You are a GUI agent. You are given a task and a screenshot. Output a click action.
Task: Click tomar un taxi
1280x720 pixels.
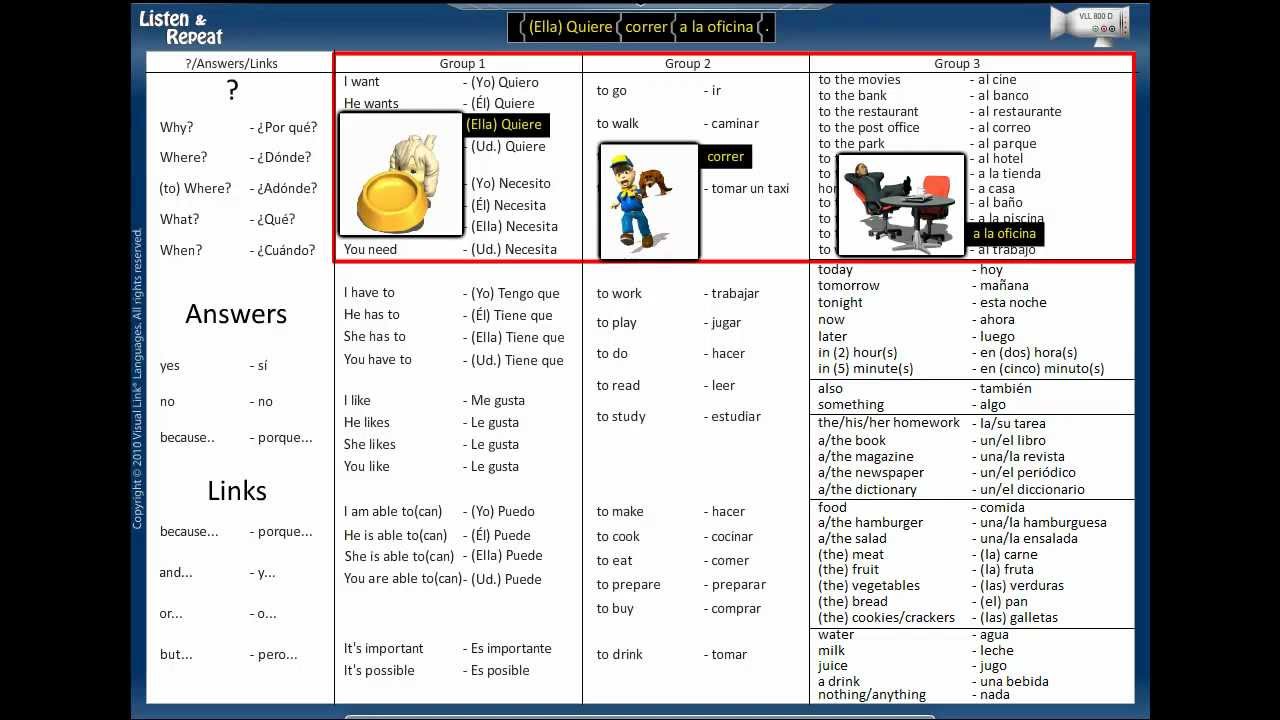click(x=750, y=189)
